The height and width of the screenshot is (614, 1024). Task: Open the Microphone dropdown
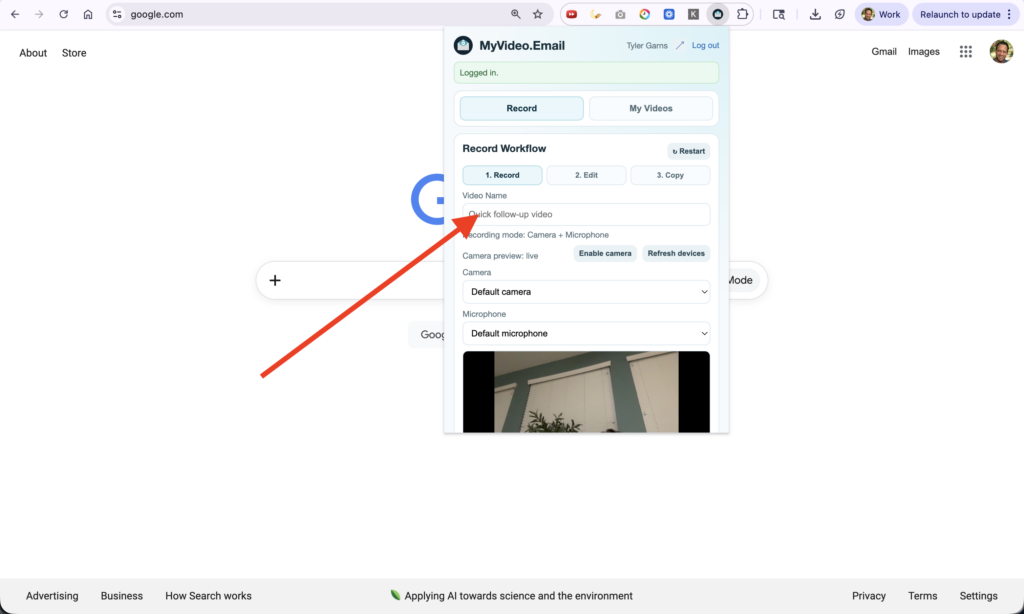(586, 334)
